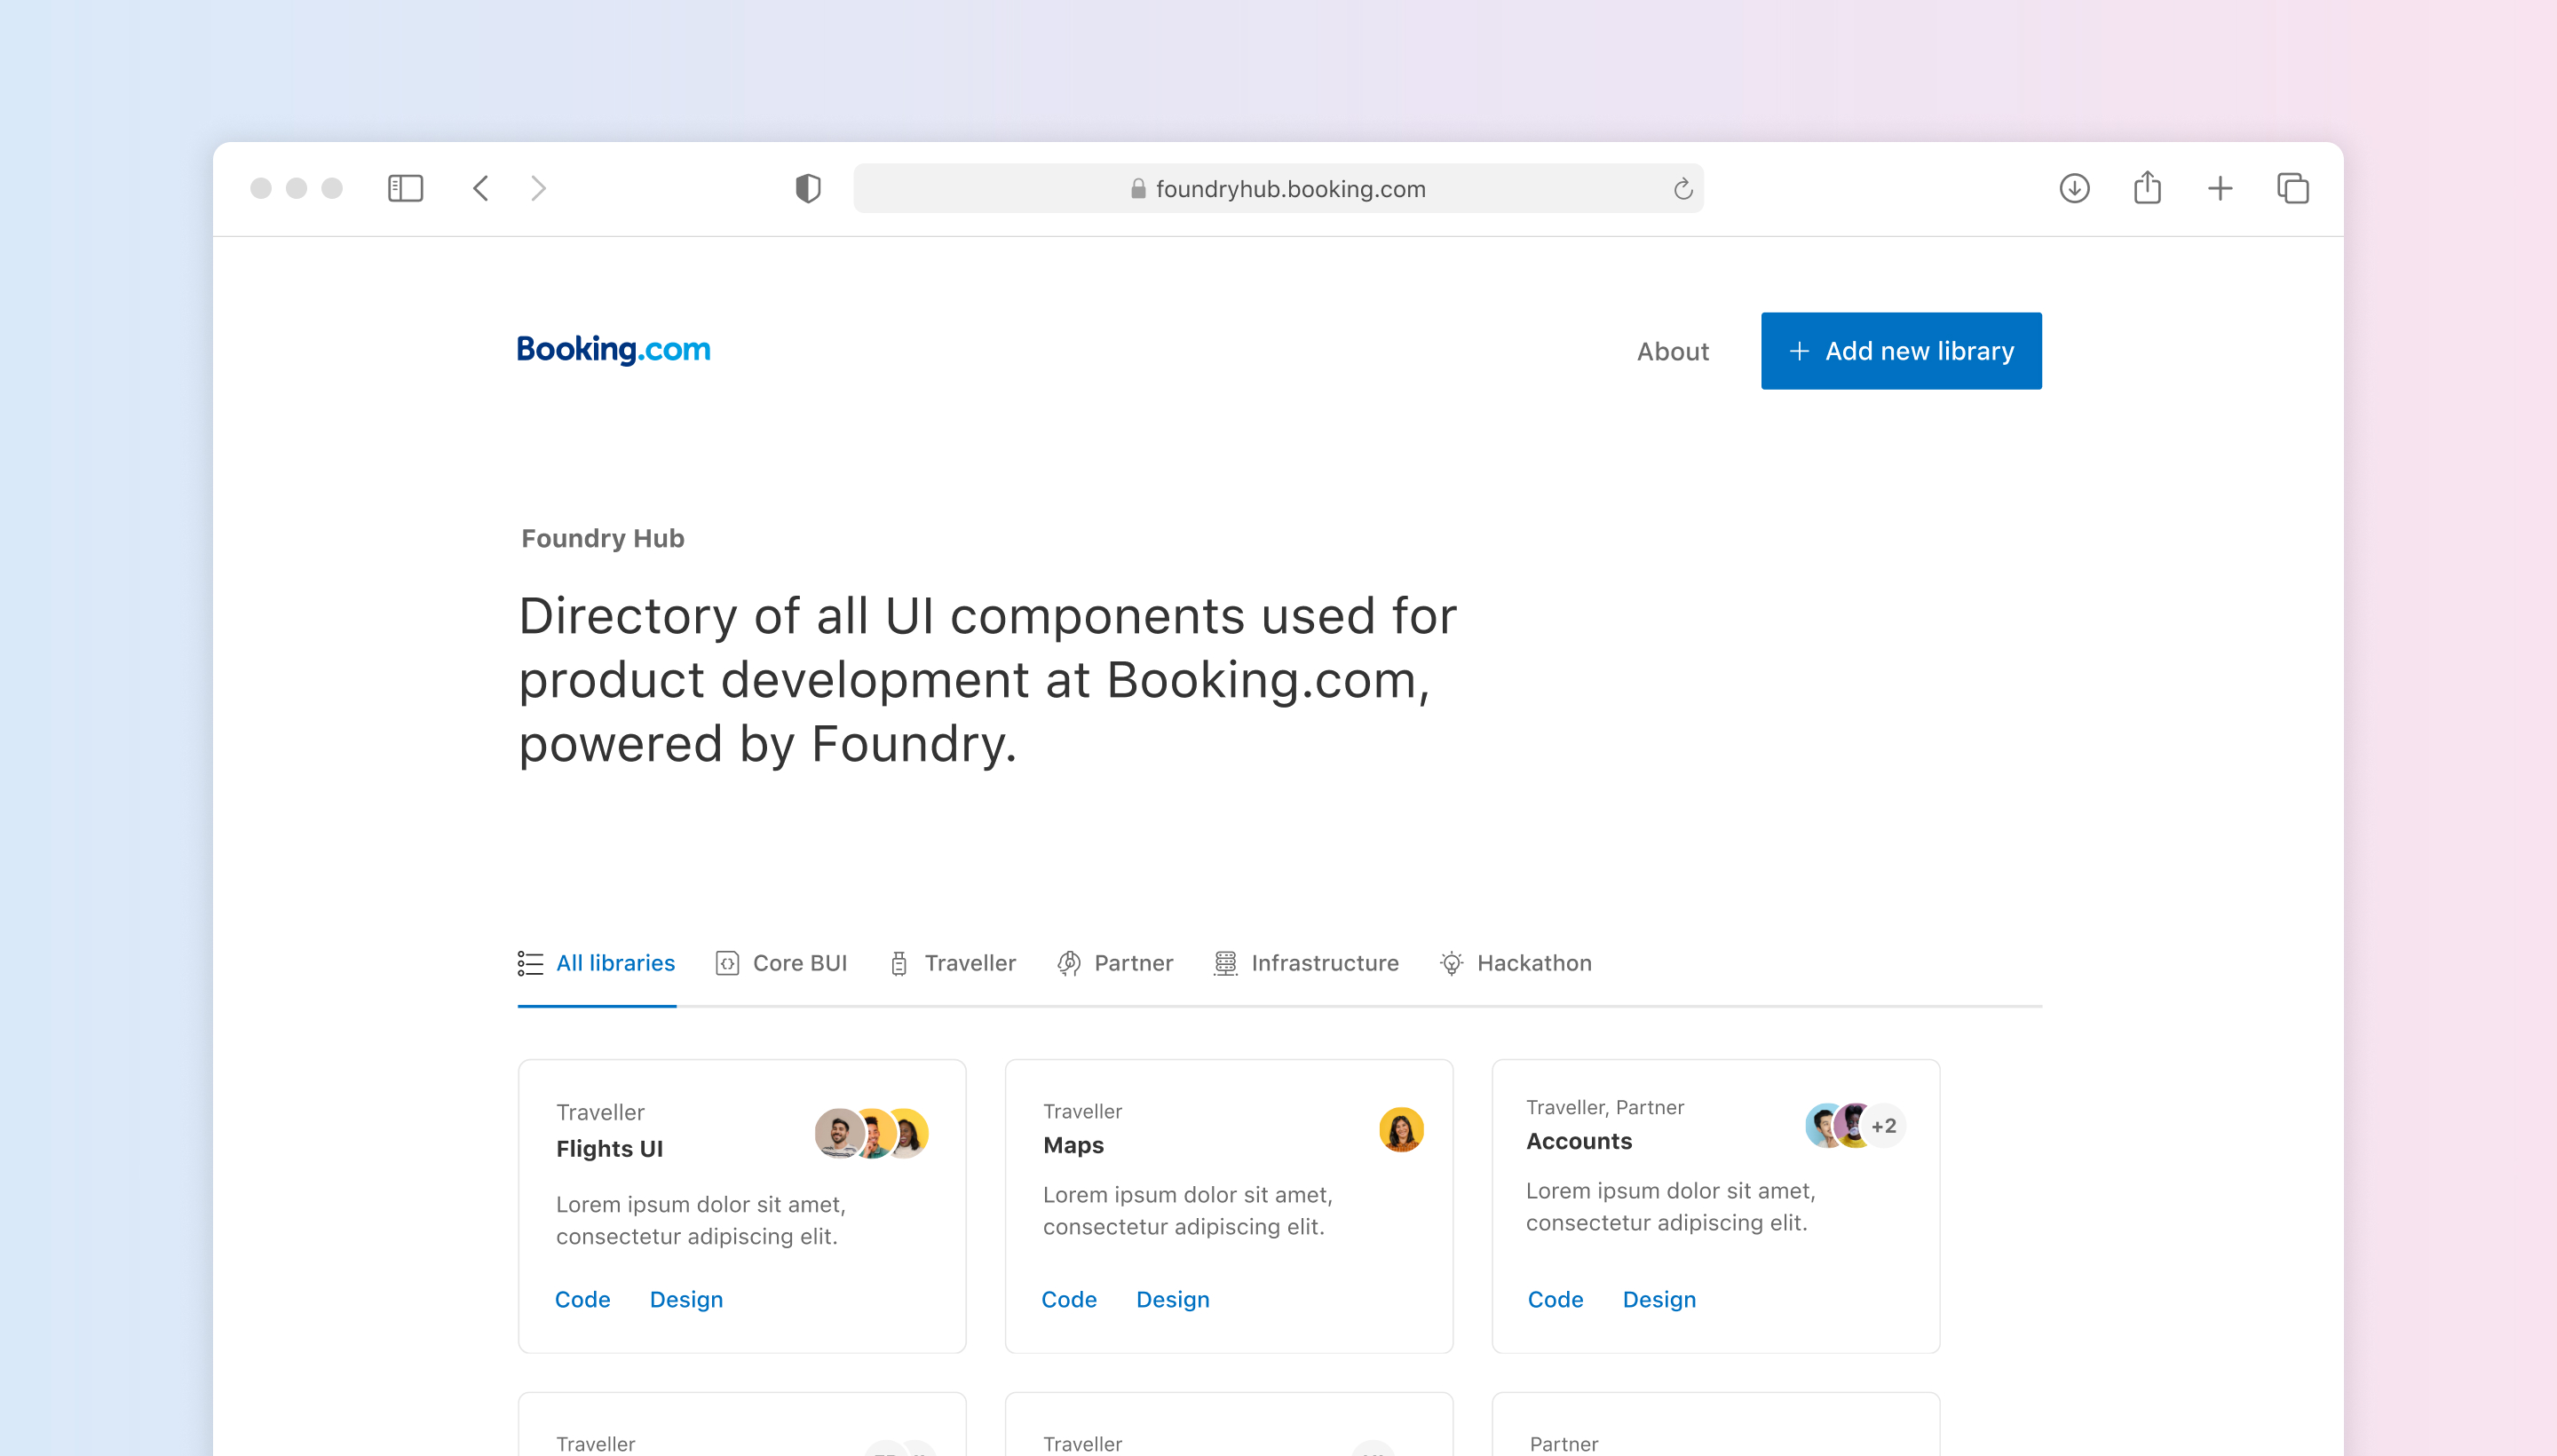Click the Traveller luggage icon
The image size is (2557, 1456).
coord(899,963)
